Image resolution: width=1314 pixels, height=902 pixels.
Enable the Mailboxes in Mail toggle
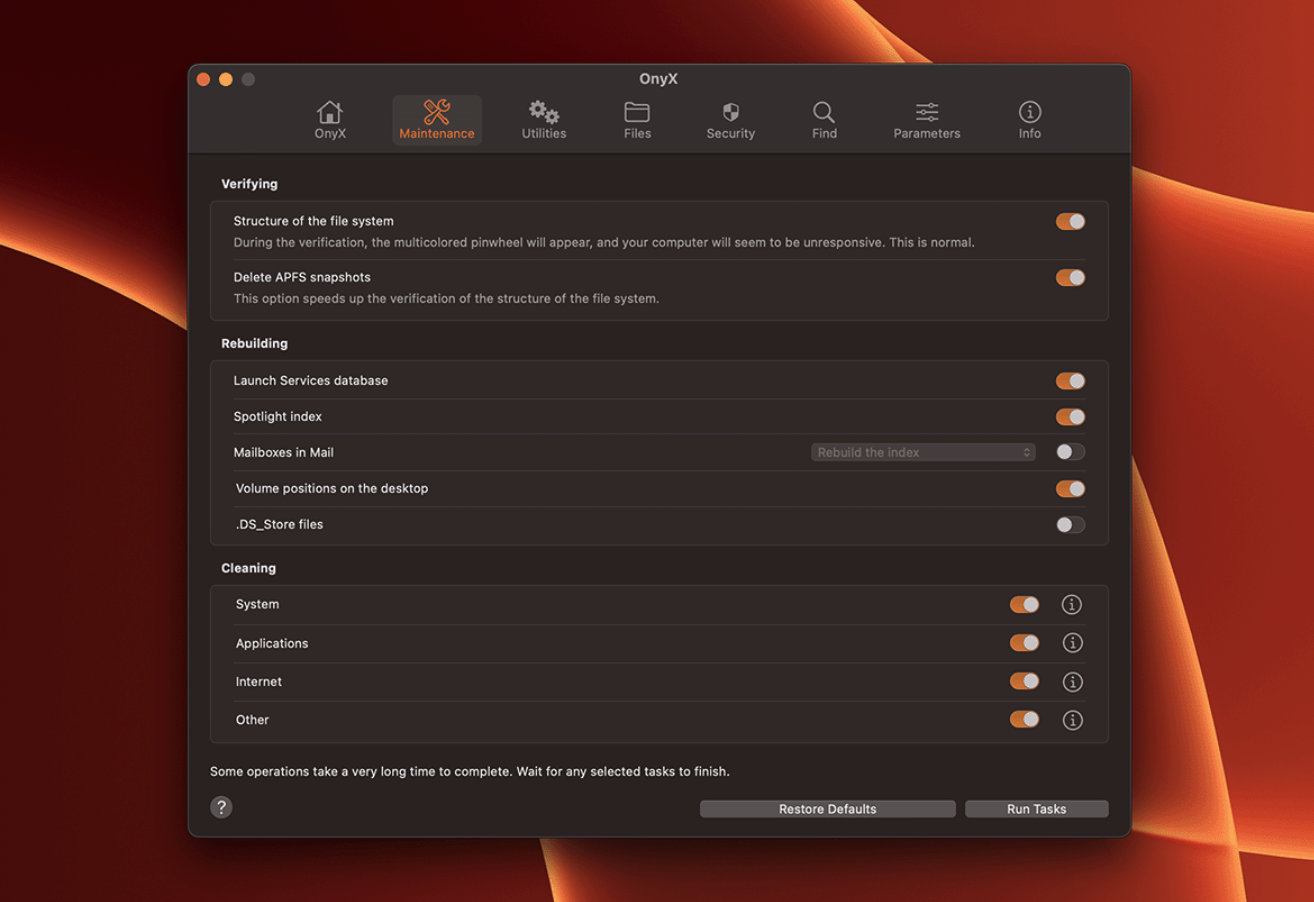click(1070, 453)
